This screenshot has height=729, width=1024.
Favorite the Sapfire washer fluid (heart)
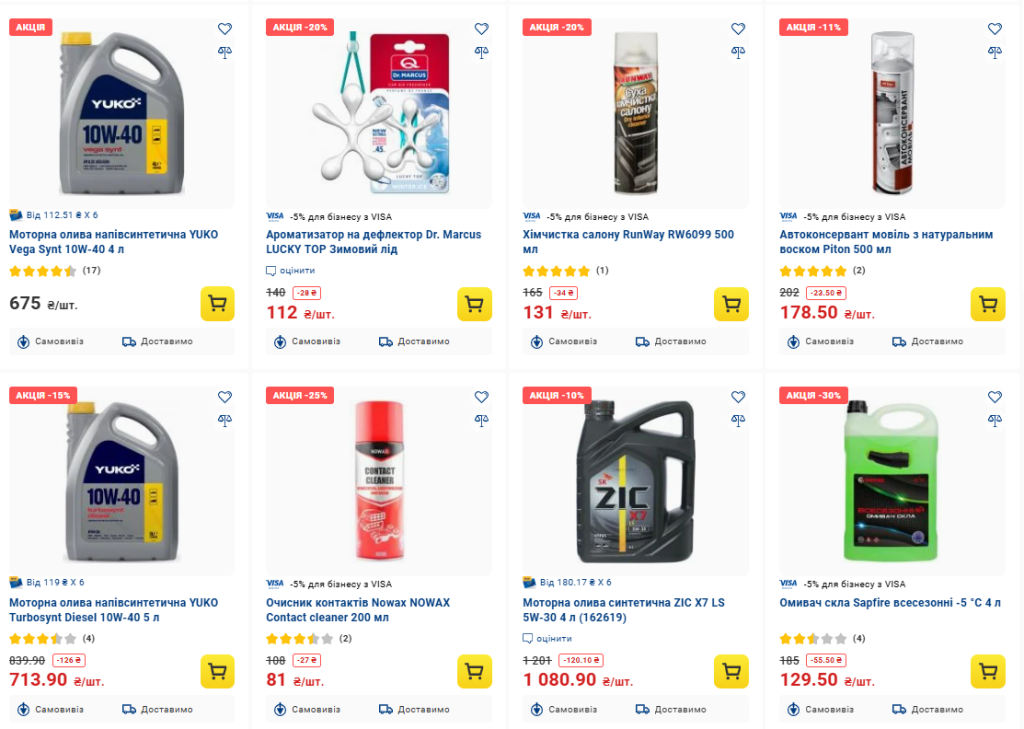pos(995,397)
